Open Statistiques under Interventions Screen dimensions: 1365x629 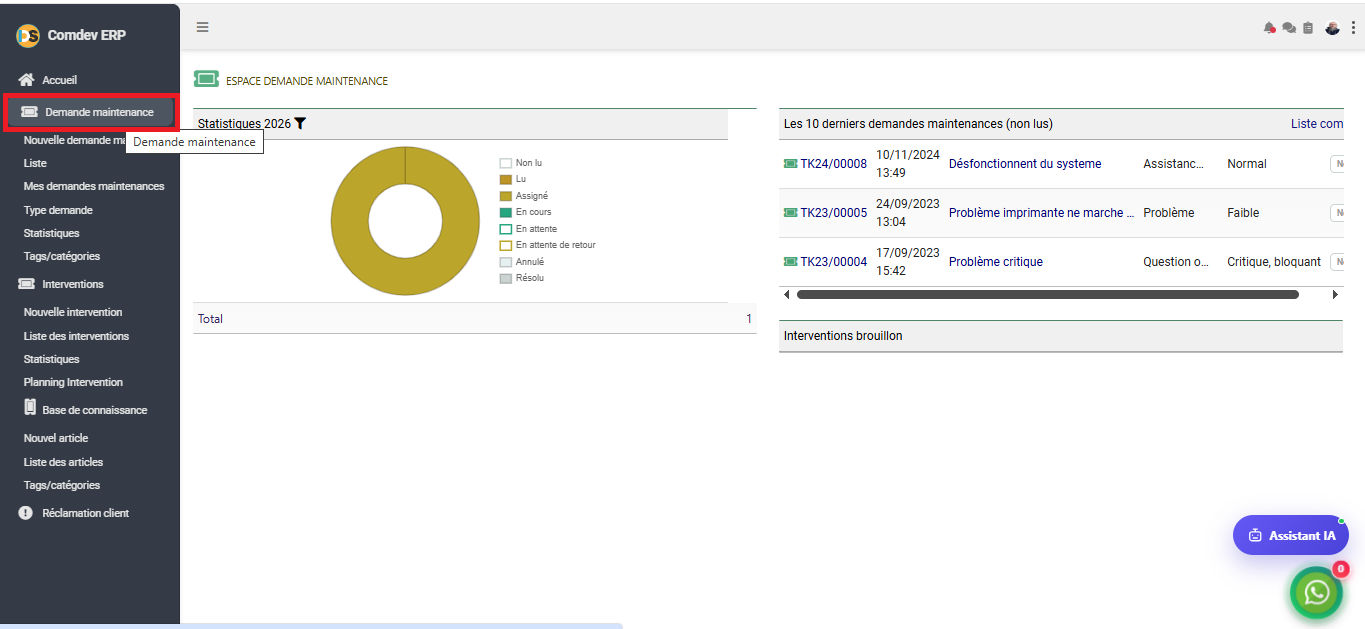tap(51, 359)
